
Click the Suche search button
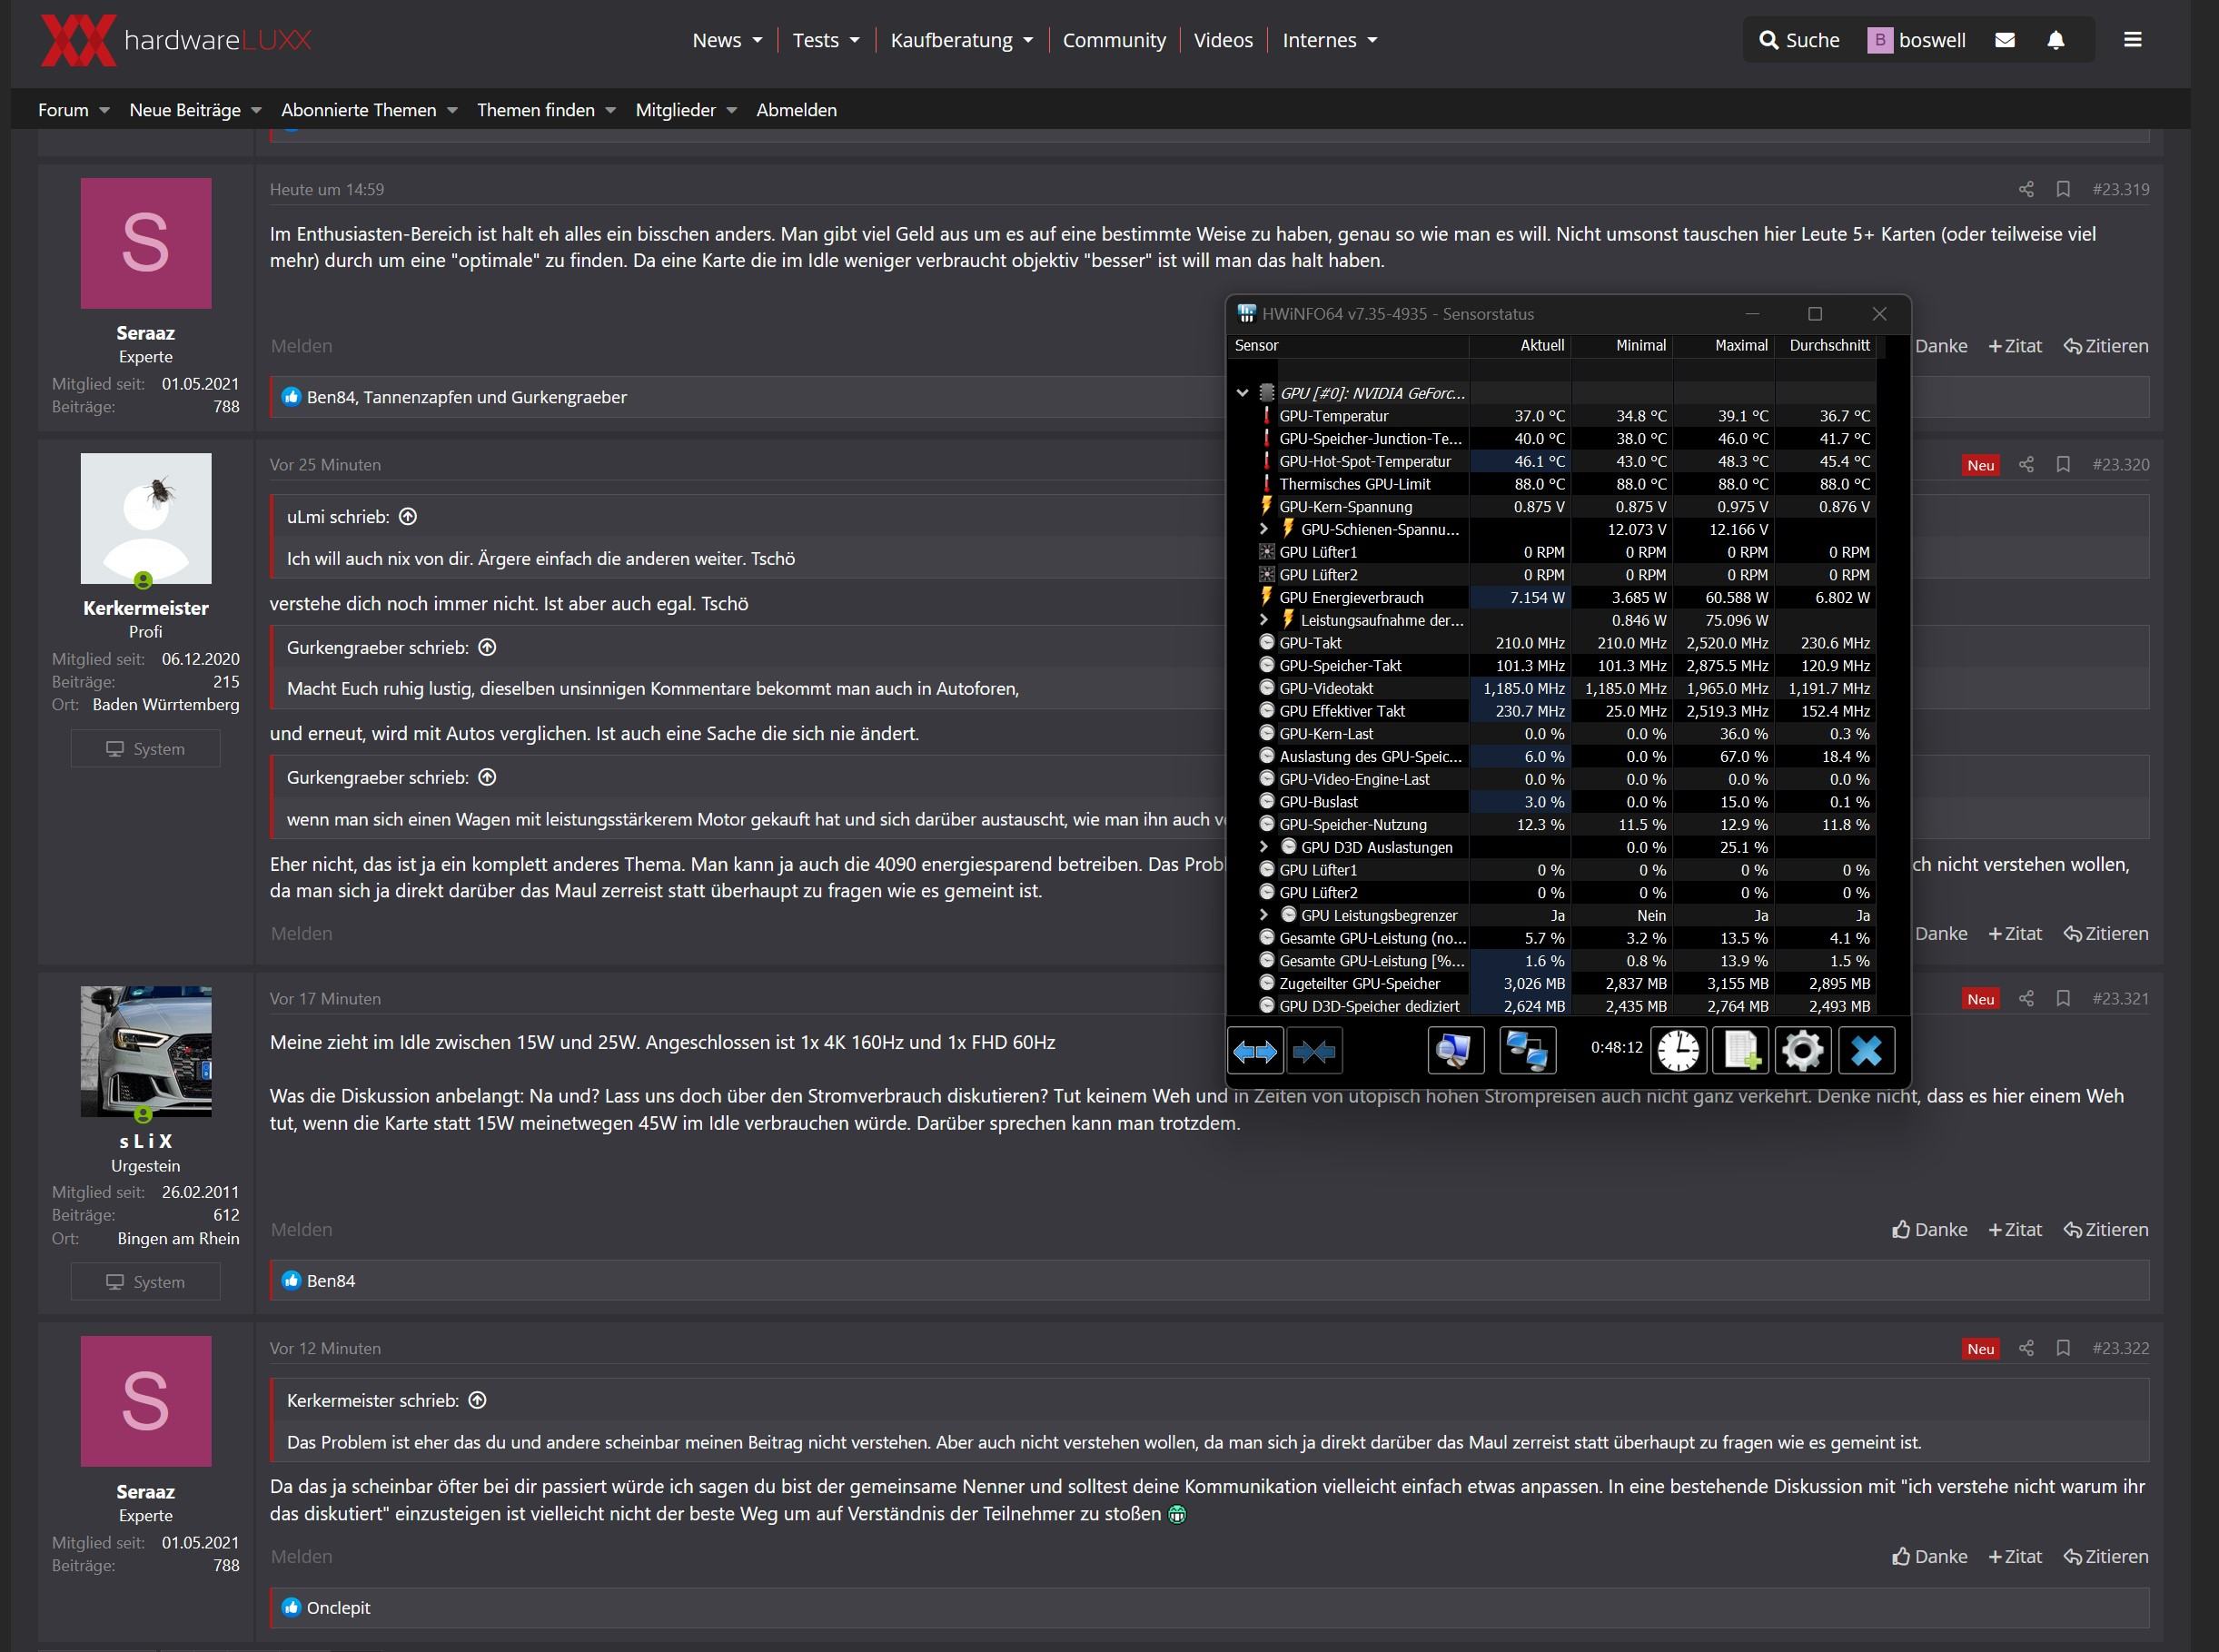(1799, 40)
